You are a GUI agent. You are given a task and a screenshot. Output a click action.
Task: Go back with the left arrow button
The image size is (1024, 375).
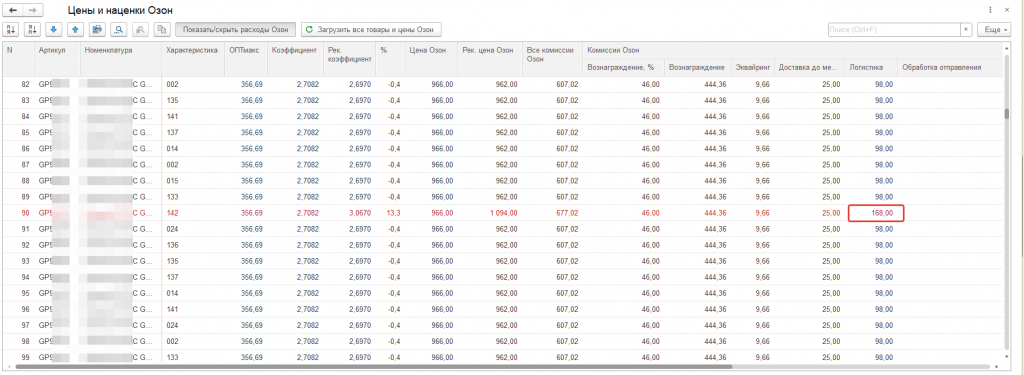click(13, 10)
